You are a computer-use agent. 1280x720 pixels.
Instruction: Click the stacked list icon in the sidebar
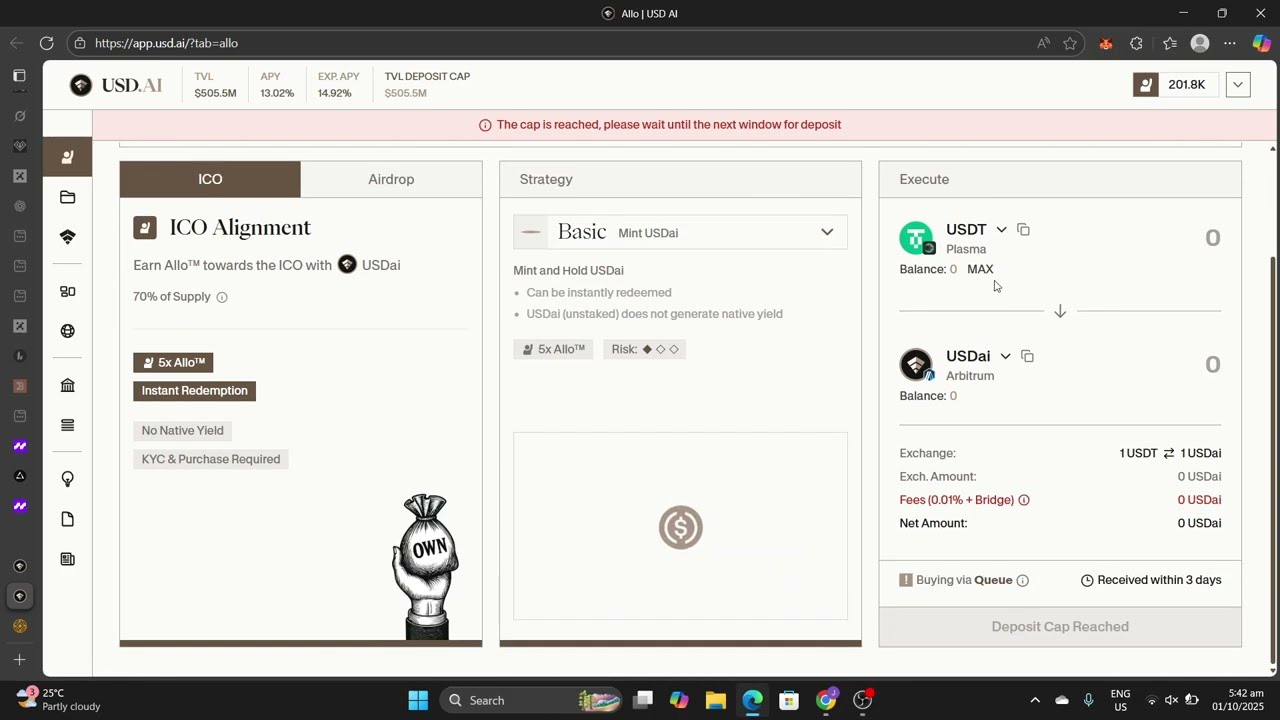point(68,425)
